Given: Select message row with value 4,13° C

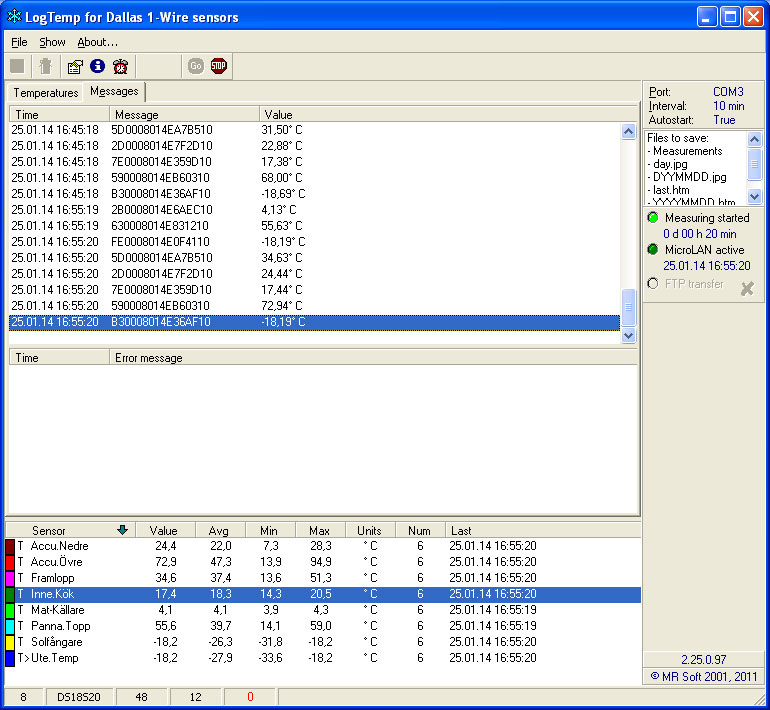Looking at the screenshot, I should point(314,210).
